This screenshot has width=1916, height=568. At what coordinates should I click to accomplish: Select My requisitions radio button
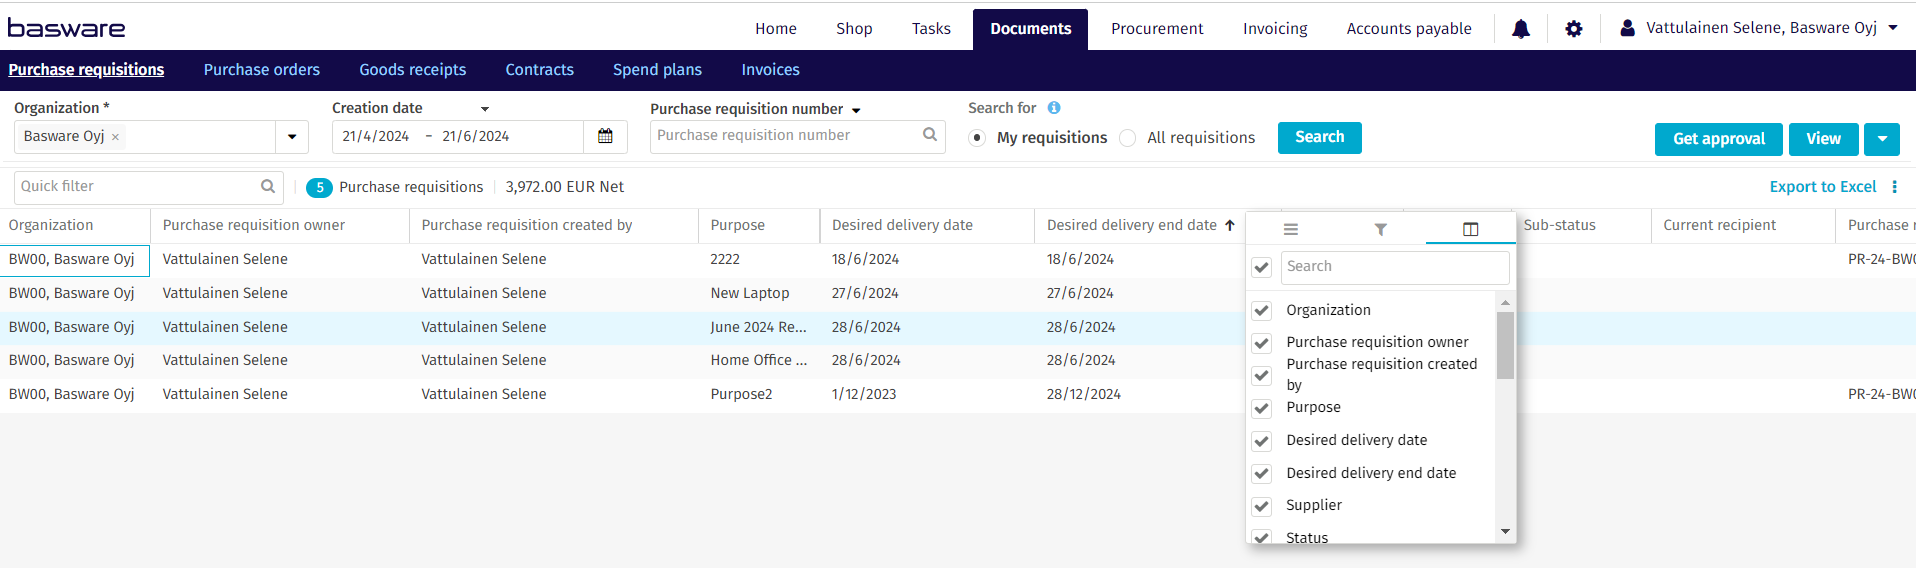tap(977, 138)
